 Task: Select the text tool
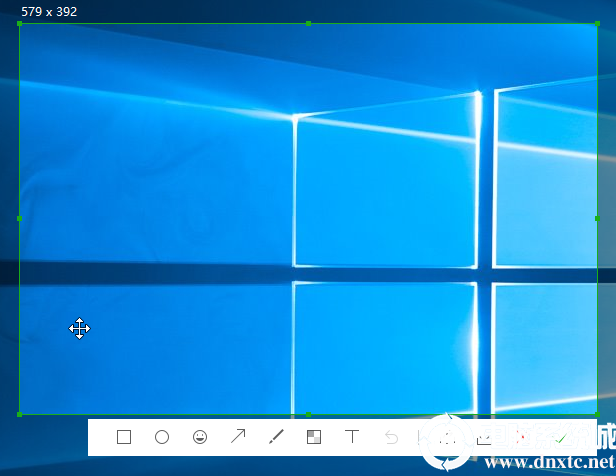point(352,437)
